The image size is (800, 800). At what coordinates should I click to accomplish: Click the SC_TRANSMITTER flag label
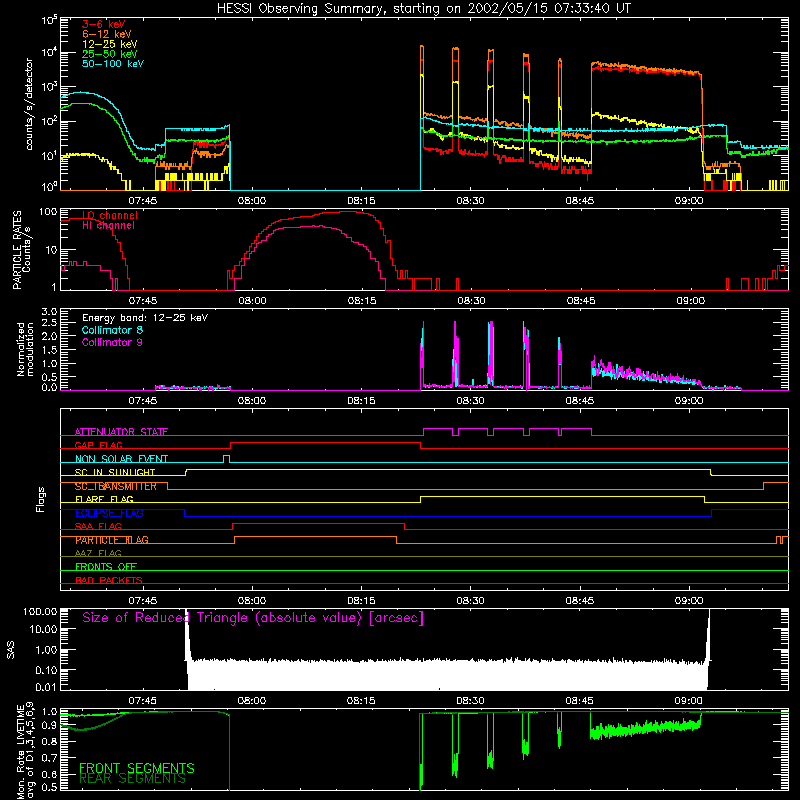click(x=116, y=486)
